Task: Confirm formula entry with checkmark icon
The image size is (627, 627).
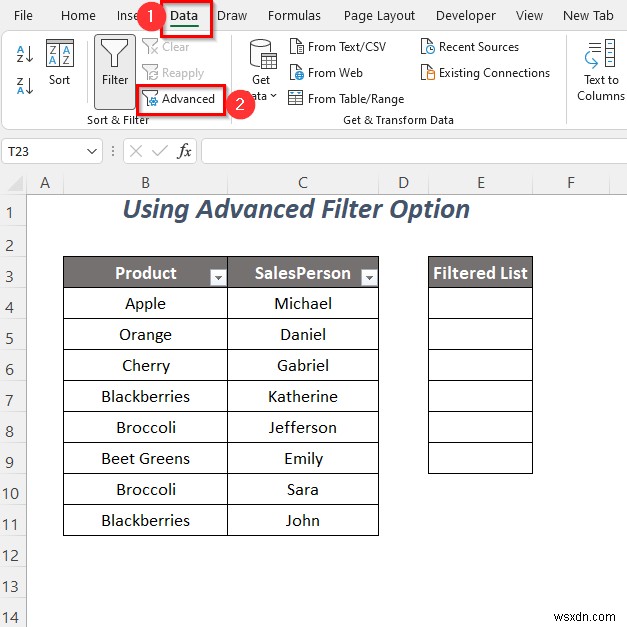Action: (160, 152)
